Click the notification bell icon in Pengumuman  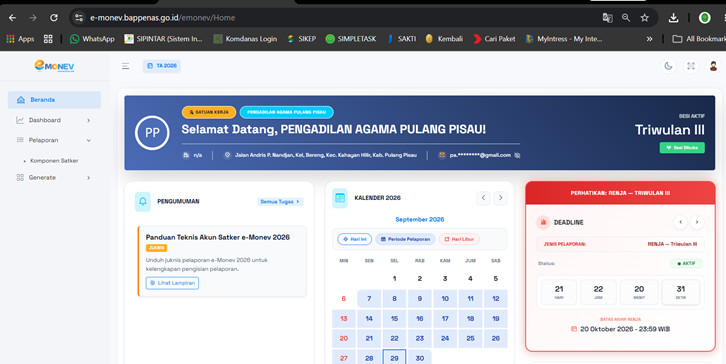pyautogui.click(x=143, y=201)
